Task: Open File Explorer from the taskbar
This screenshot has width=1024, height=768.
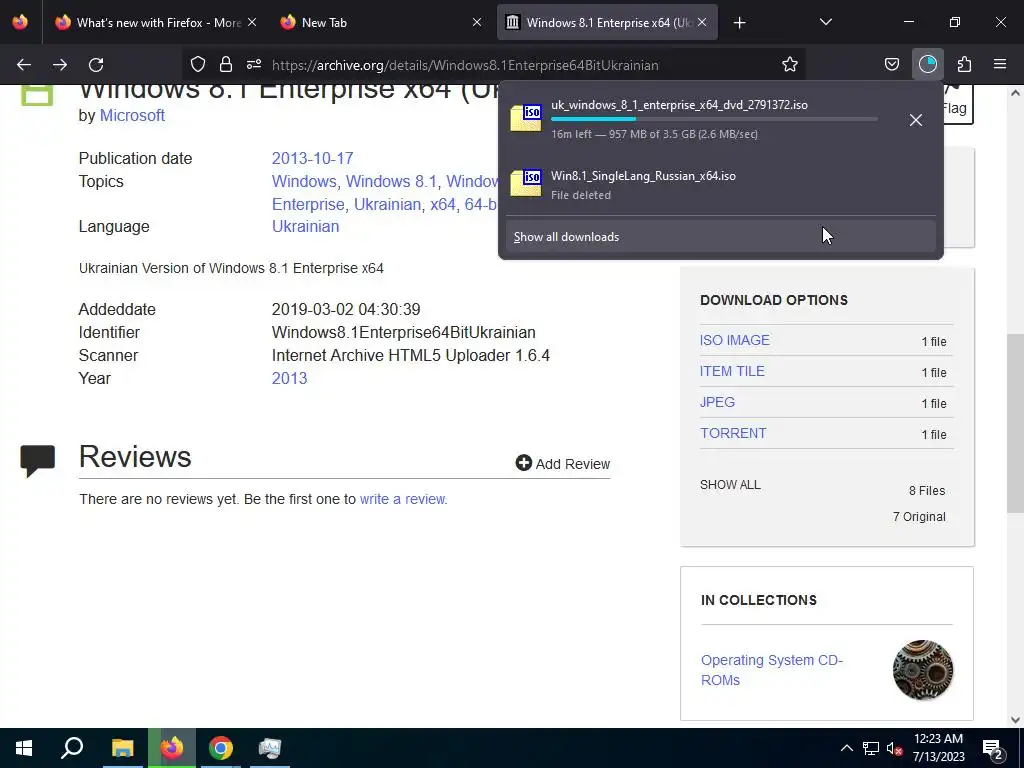Action: pos(123,748)
